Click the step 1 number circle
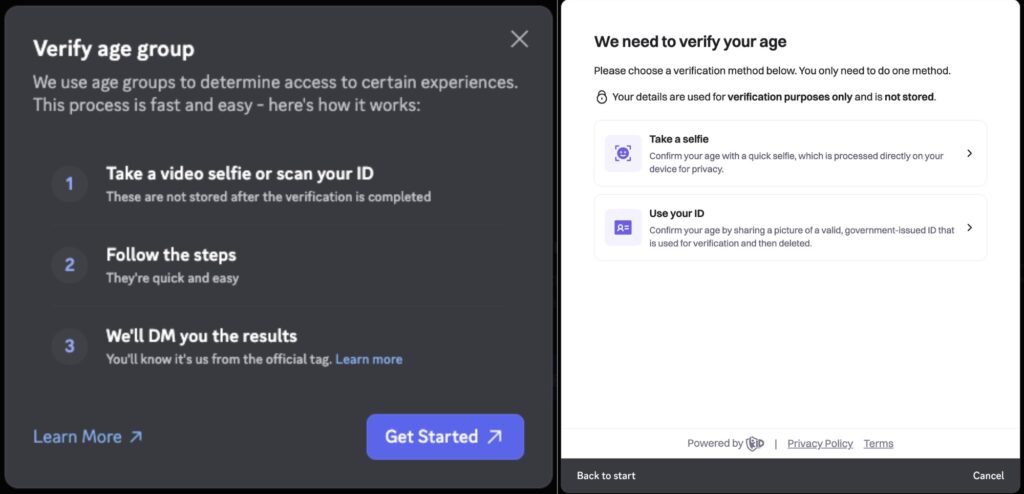This screenshot has height=494, width=1024. tap(69, 184)
